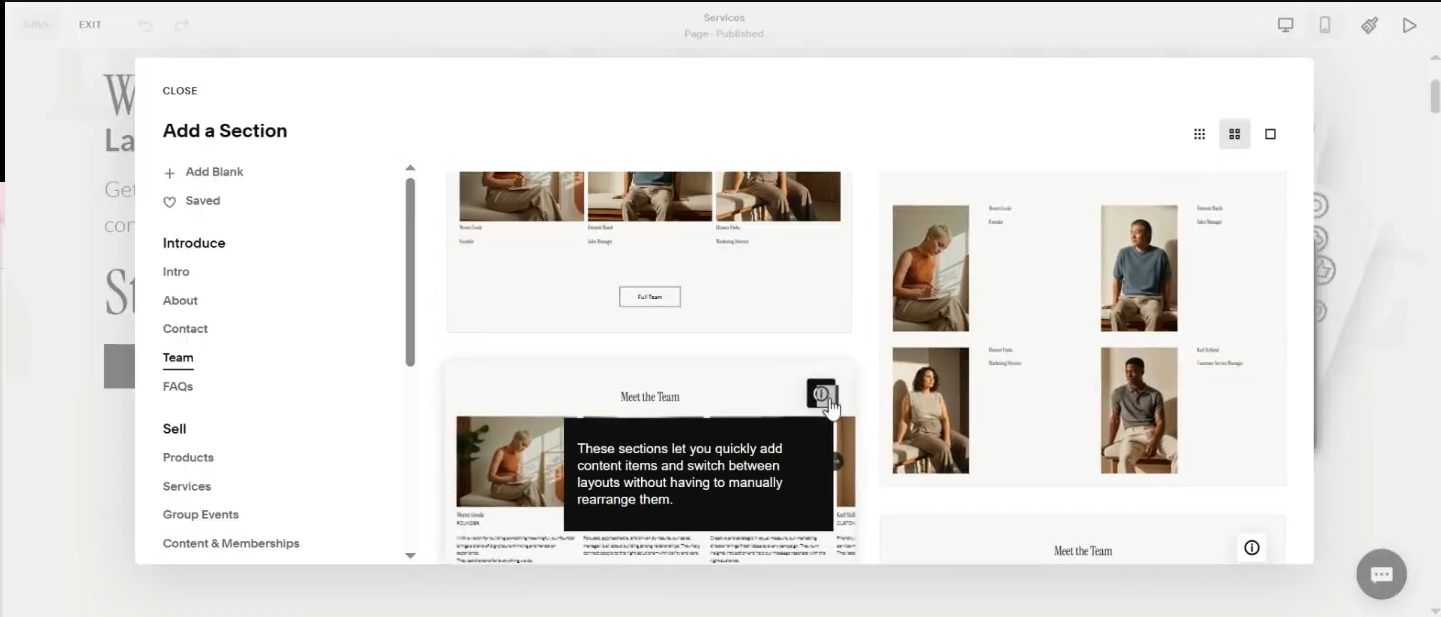The width and height of the screenshot is (1441, 617).
Task: Click the redo arrow icon
Action: [x=182, y=25]
